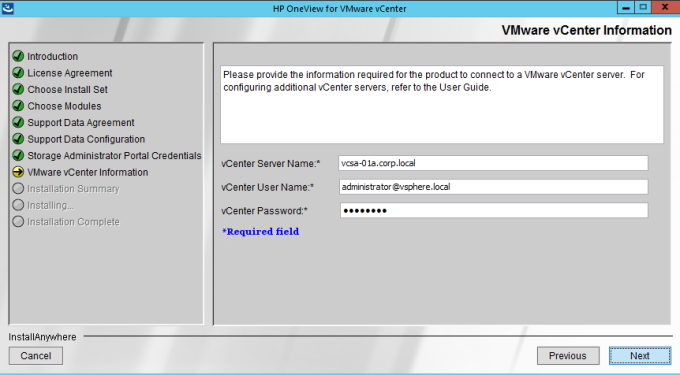Select 'Choose Modules' step label

64,106
